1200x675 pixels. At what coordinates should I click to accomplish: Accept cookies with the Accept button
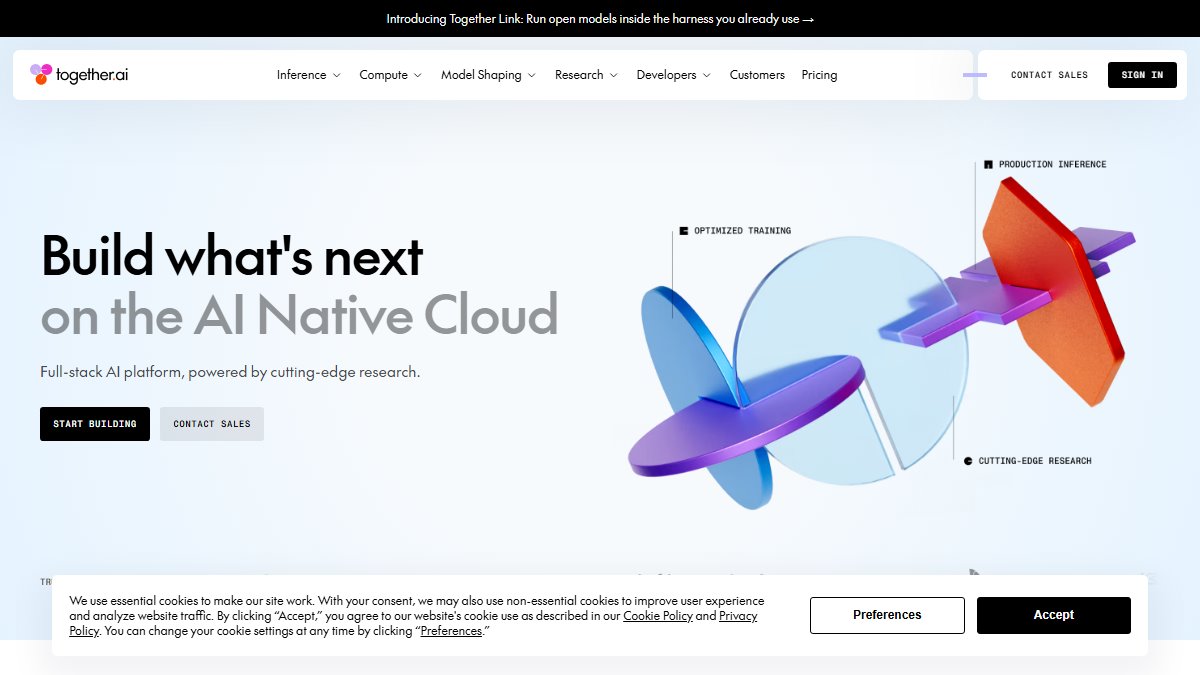coord(1054,615)
